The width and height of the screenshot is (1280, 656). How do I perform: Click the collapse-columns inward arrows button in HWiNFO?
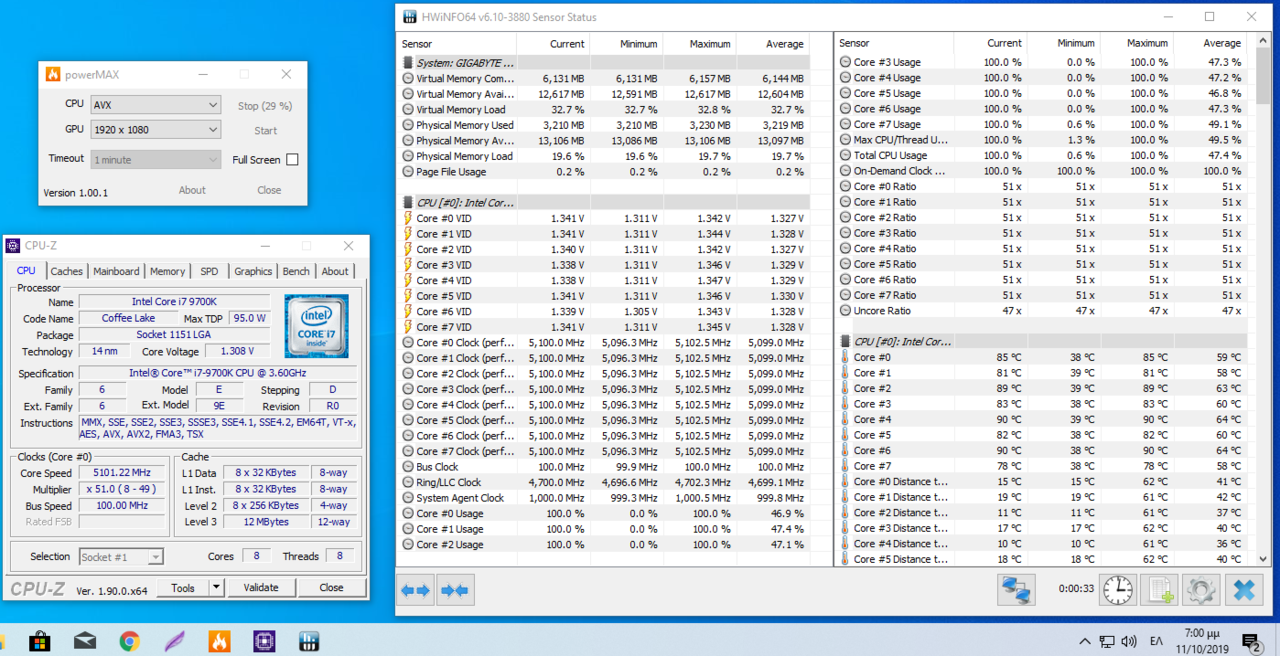454,590
